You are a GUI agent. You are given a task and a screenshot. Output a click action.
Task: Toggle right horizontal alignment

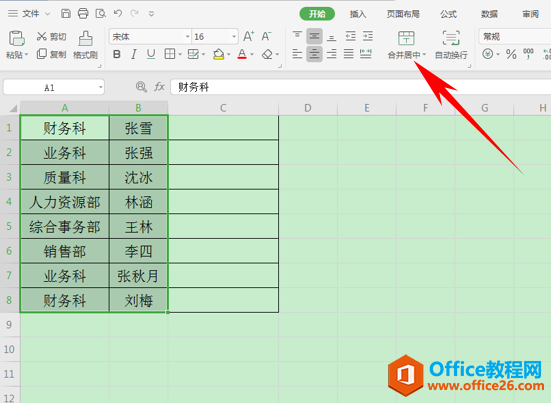point(331,54)
